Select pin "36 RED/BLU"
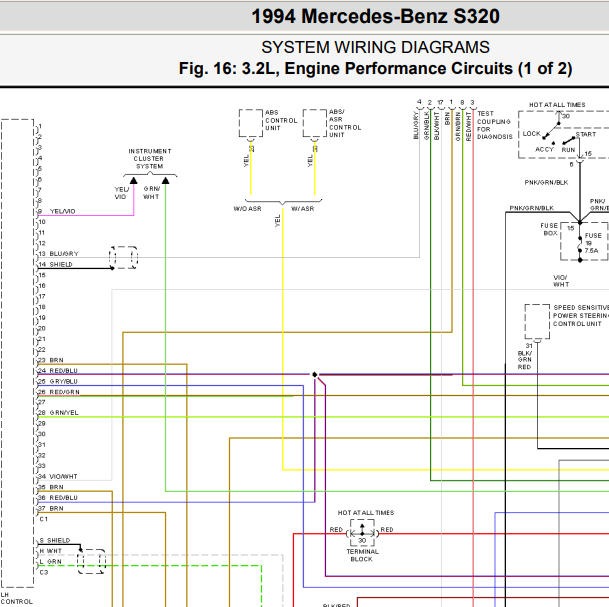The width and height of the screenshot is (609, 607). click(57, 498)
